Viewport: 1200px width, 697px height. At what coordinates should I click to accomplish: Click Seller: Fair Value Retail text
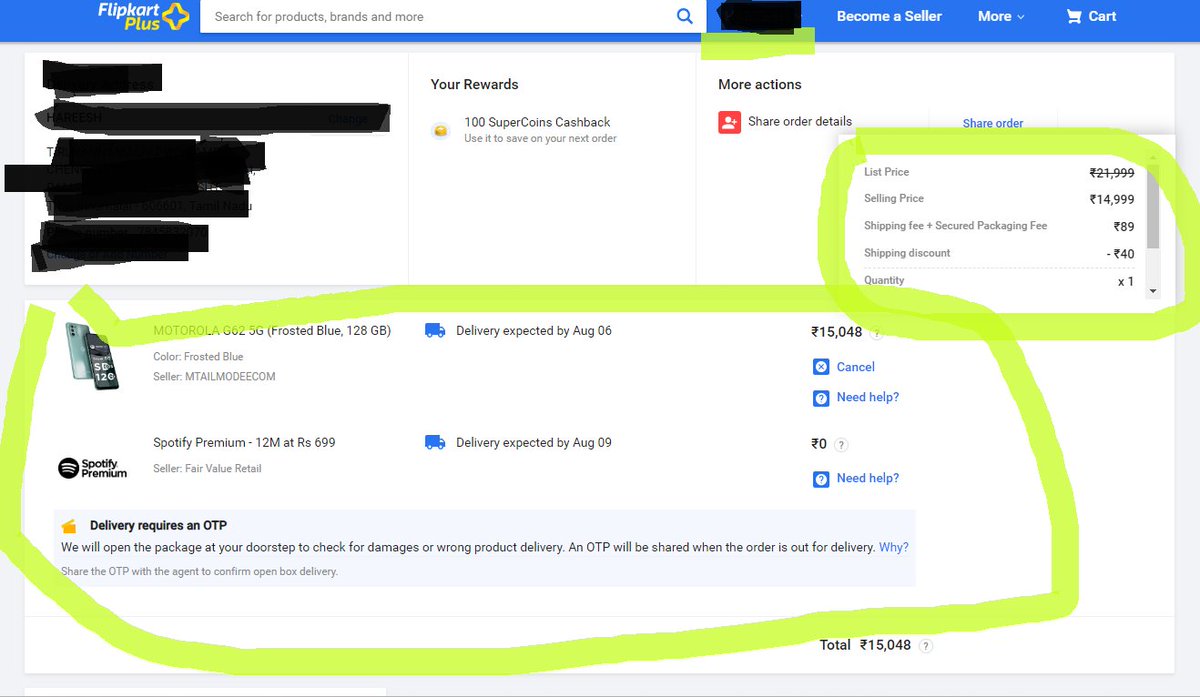tap(207, 468)
